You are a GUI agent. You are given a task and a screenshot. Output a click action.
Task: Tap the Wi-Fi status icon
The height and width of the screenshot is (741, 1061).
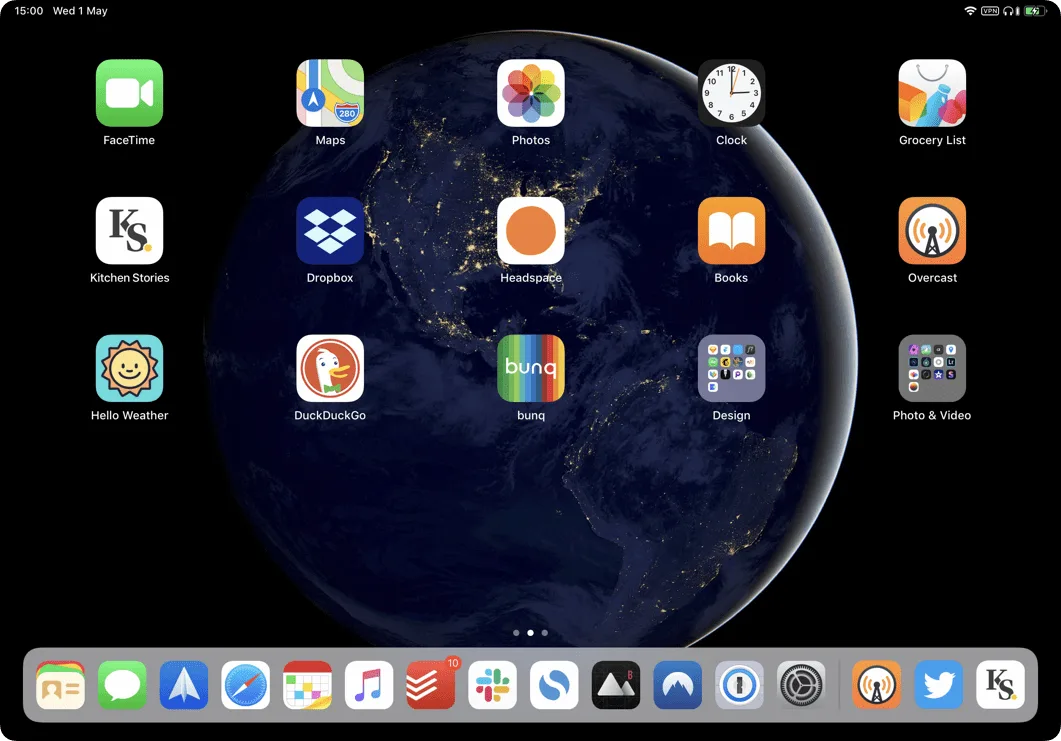coord(970,11)
